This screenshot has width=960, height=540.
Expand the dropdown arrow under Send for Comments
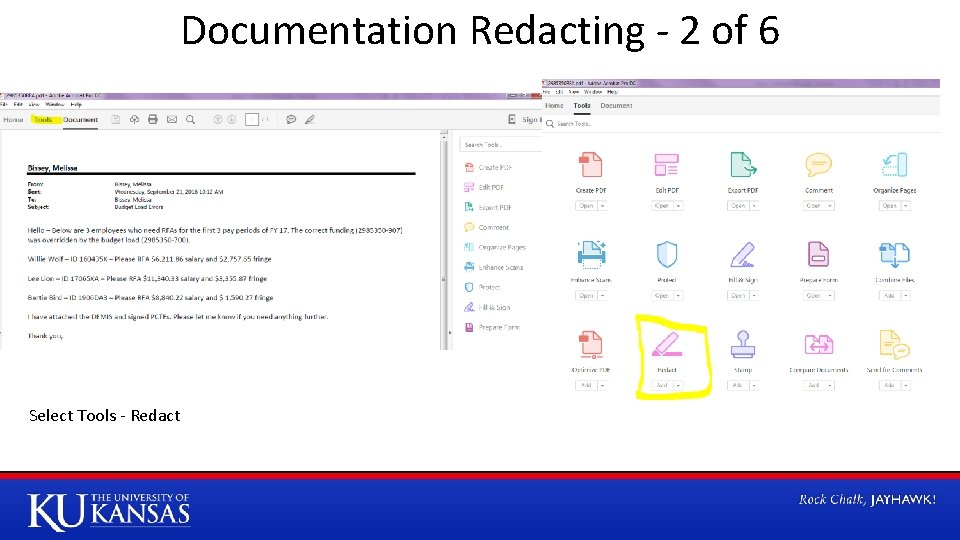click(906, 385)
